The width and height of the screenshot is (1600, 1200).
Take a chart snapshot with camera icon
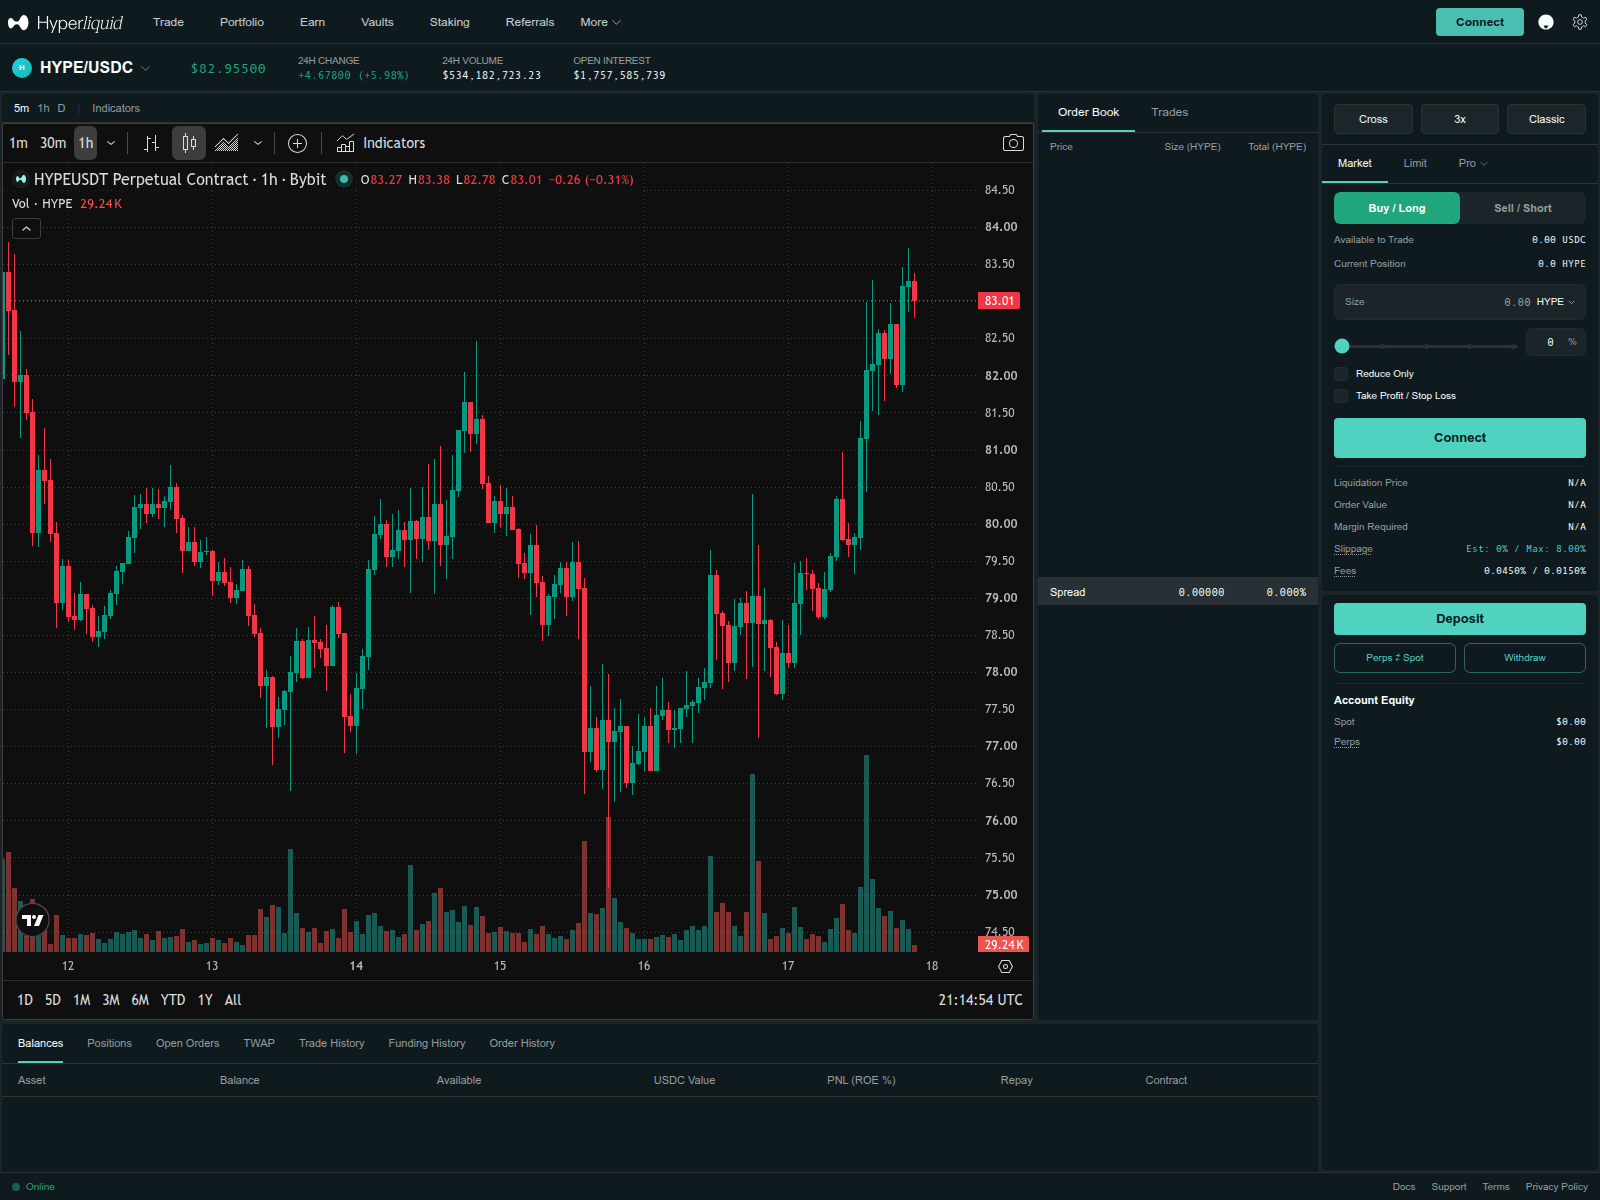1013,143
